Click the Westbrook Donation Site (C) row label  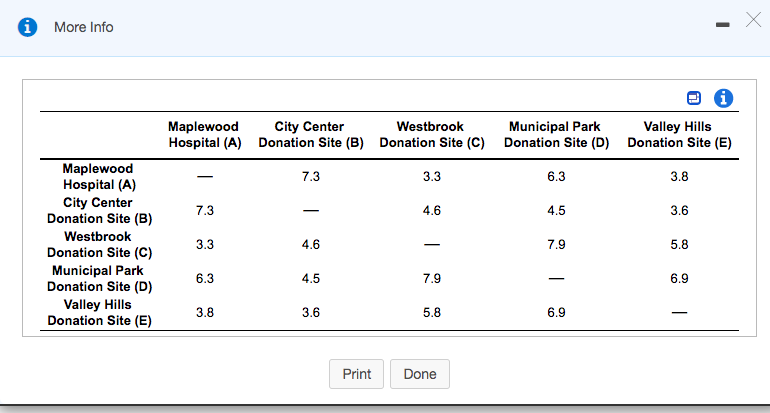(99, 245)
